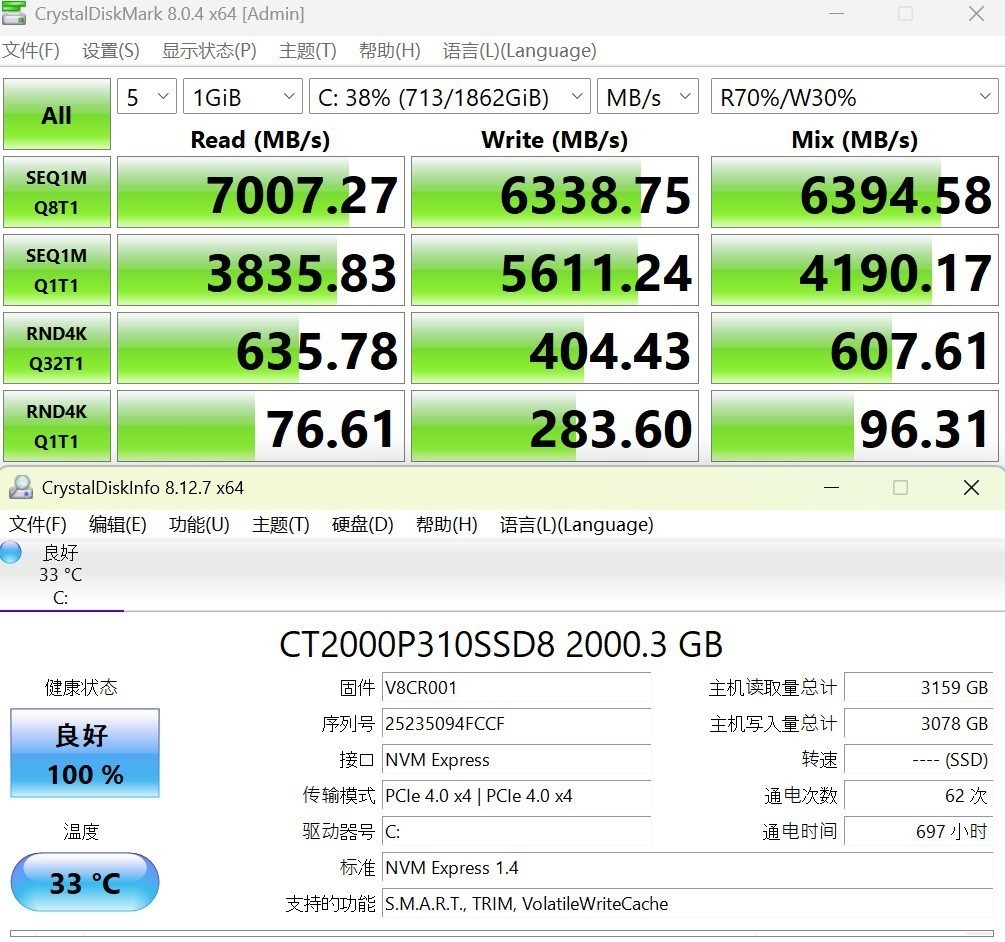The image size is (1005, 942).
Task: Run the RND4K Q32T1 benchmark
Action: click(56, 348)
